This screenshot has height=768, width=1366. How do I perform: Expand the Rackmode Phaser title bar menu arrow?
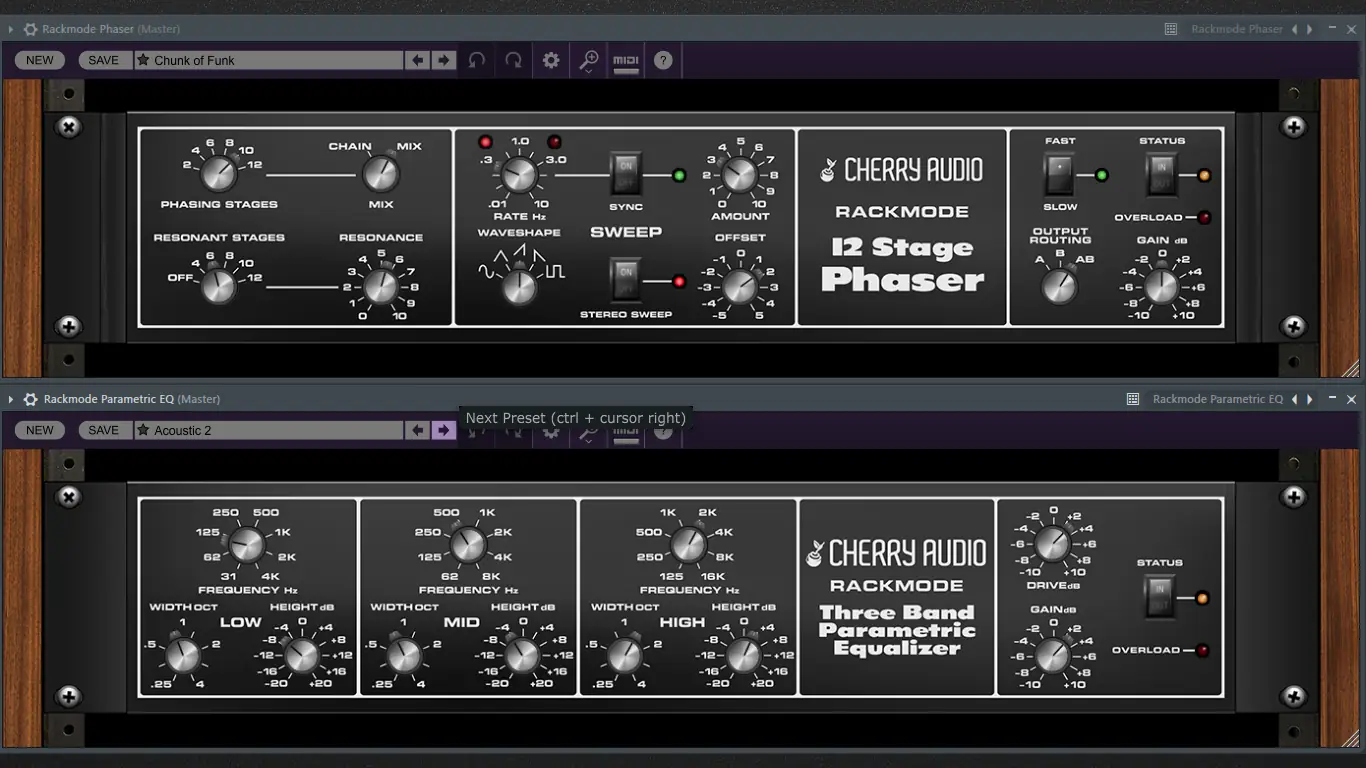click(x=11, y=30)
